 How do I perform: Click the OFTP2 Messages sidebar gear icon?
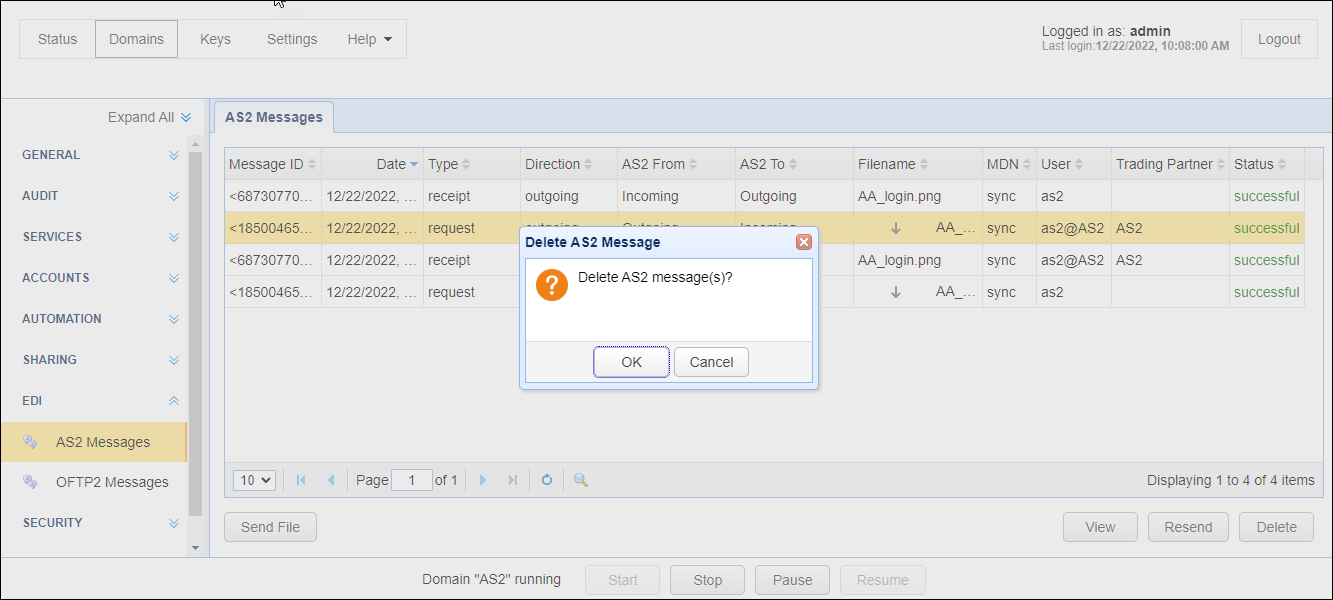pos(30,482)
